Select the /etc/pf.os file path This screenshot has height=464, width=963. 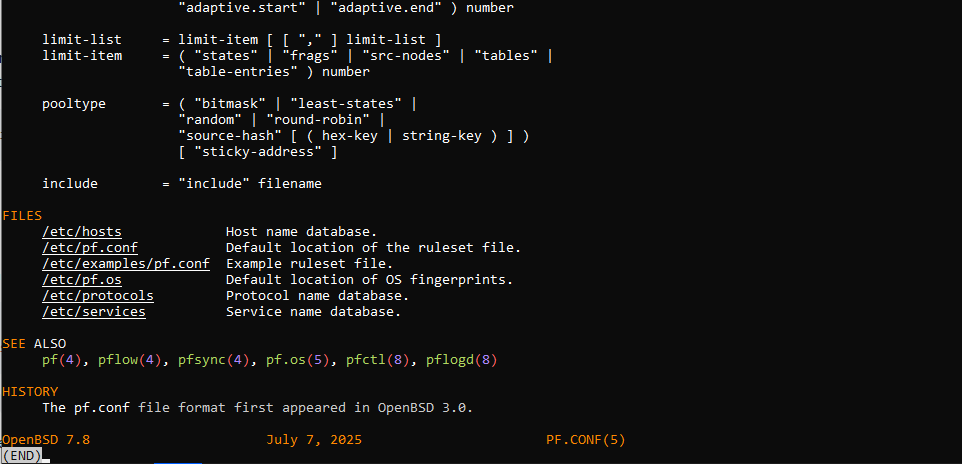coord(82,280)
